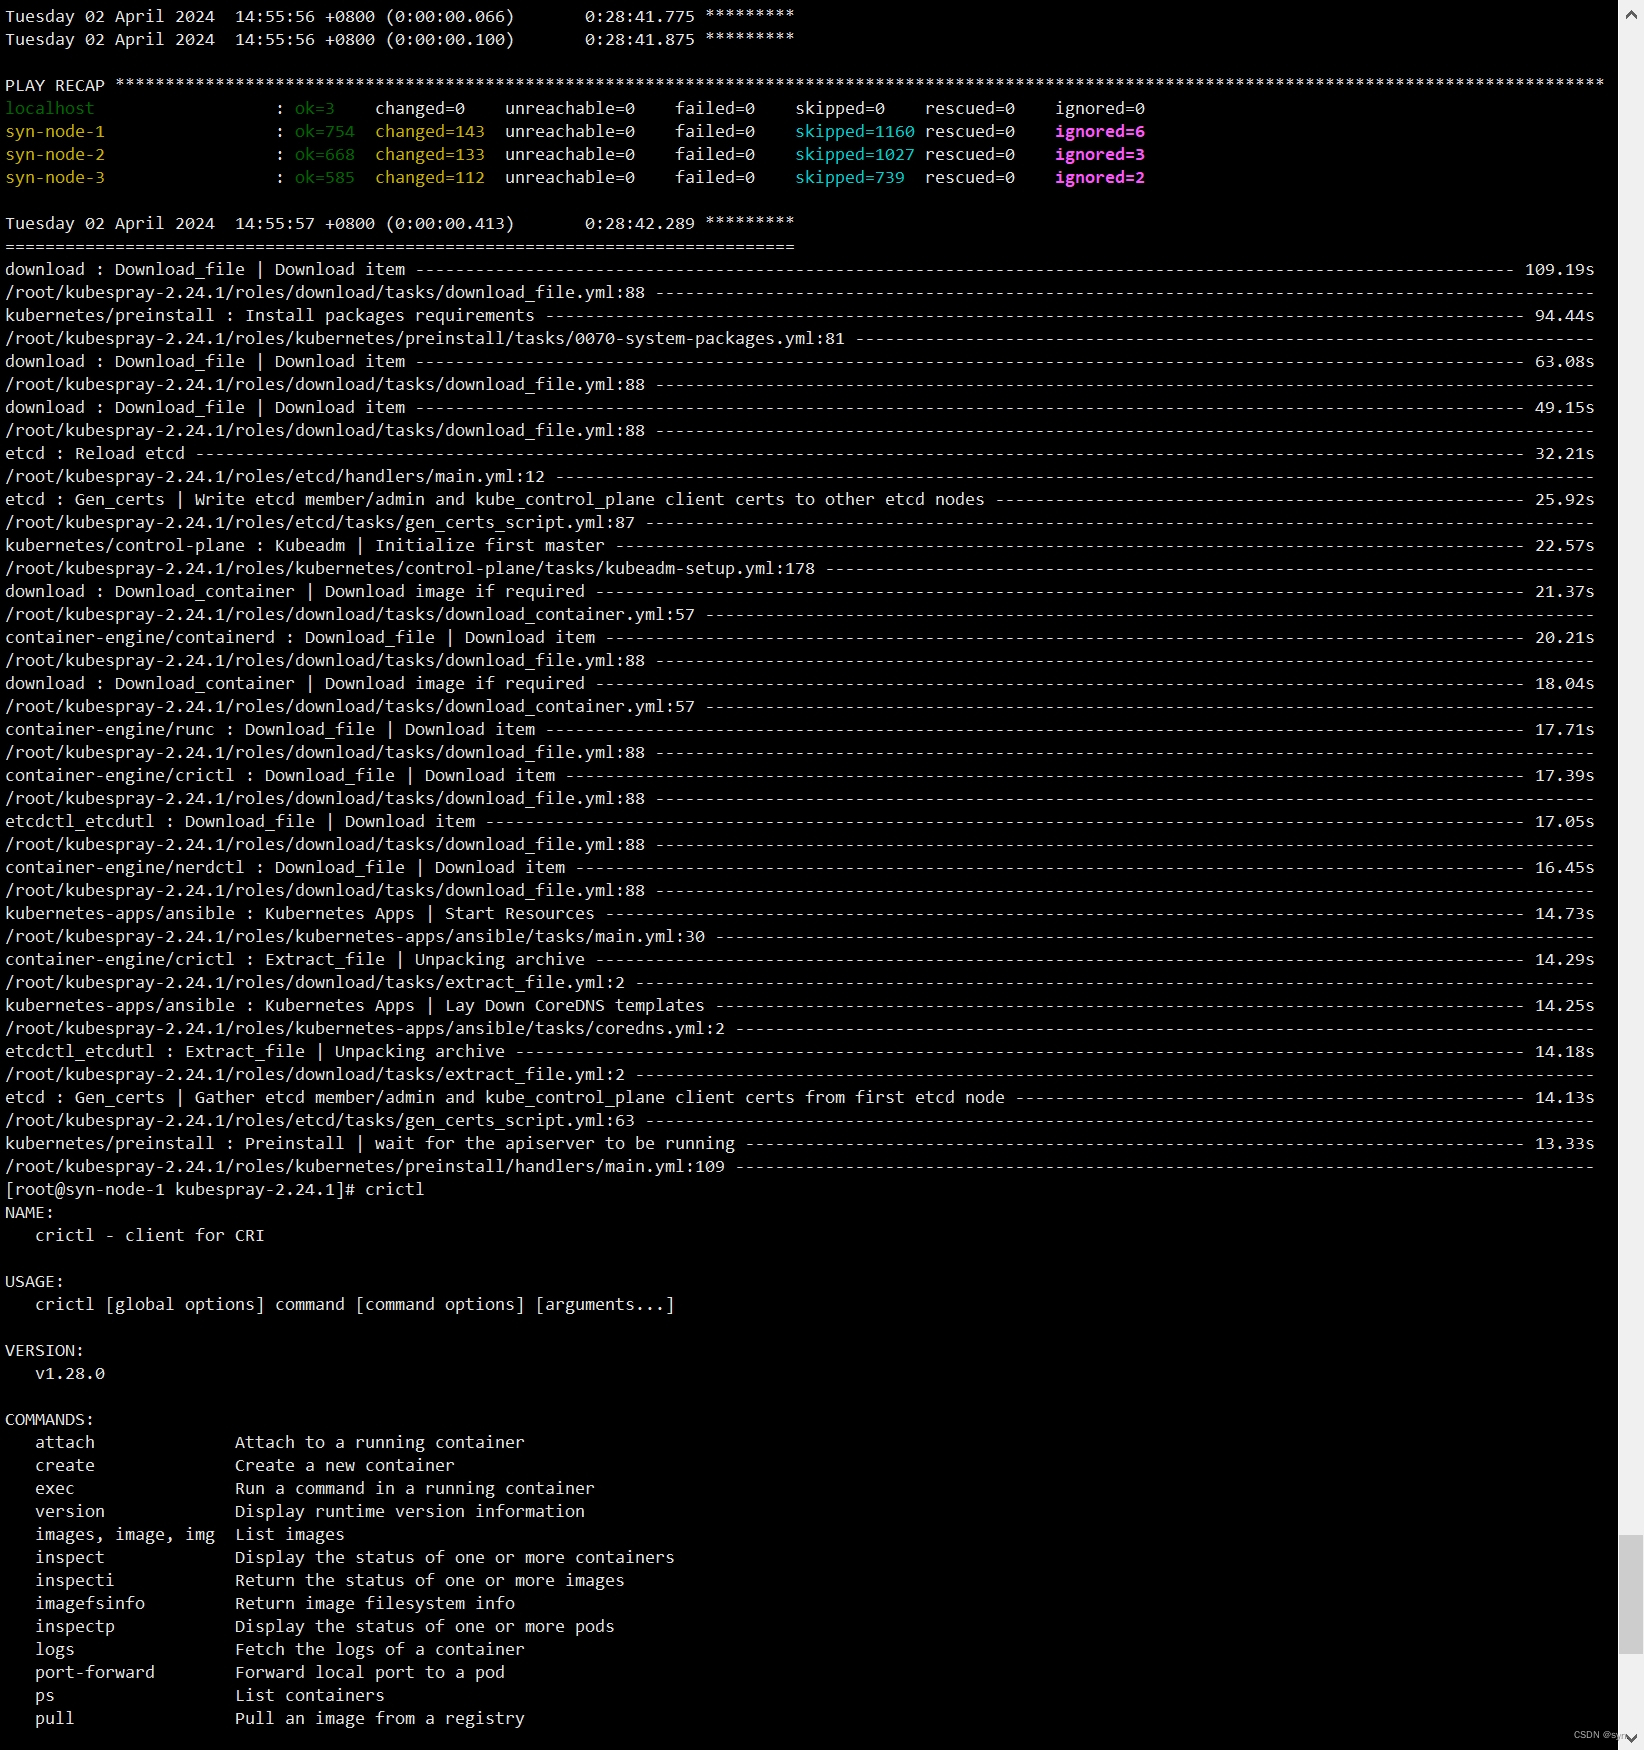The height and width of the screenshot is (1750, 1644).
Task: Click Display runtime version information description
Action: (x=410, y=1511)
